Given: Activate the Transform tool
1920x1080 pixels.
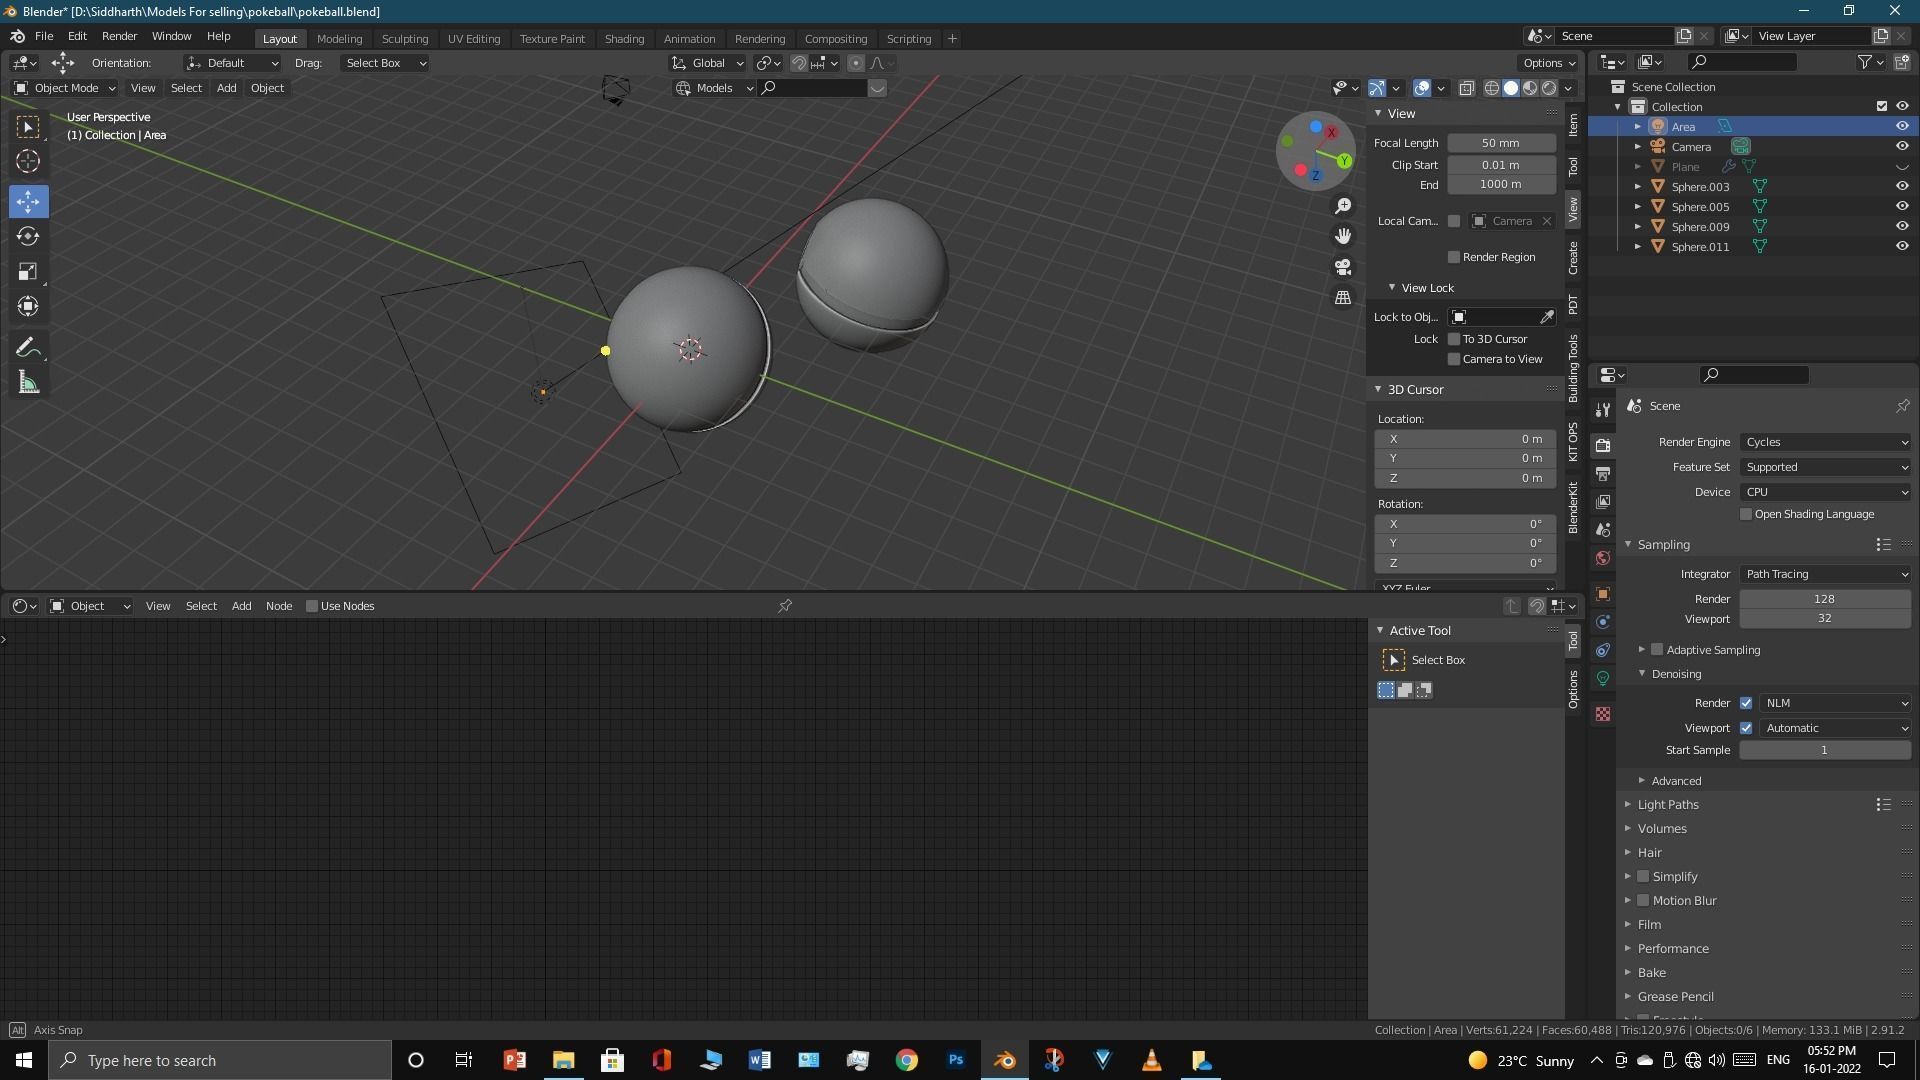Looking at the screenshot, I should coord(28,306).
